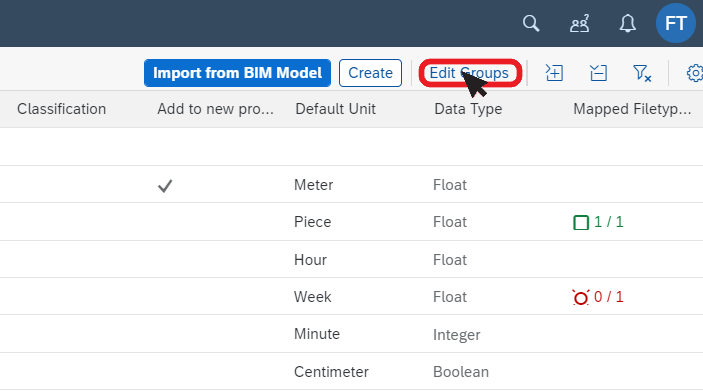
Task: Click the red 0 / 1 mapped filetype indicator
Action: [x=598, y=297]
